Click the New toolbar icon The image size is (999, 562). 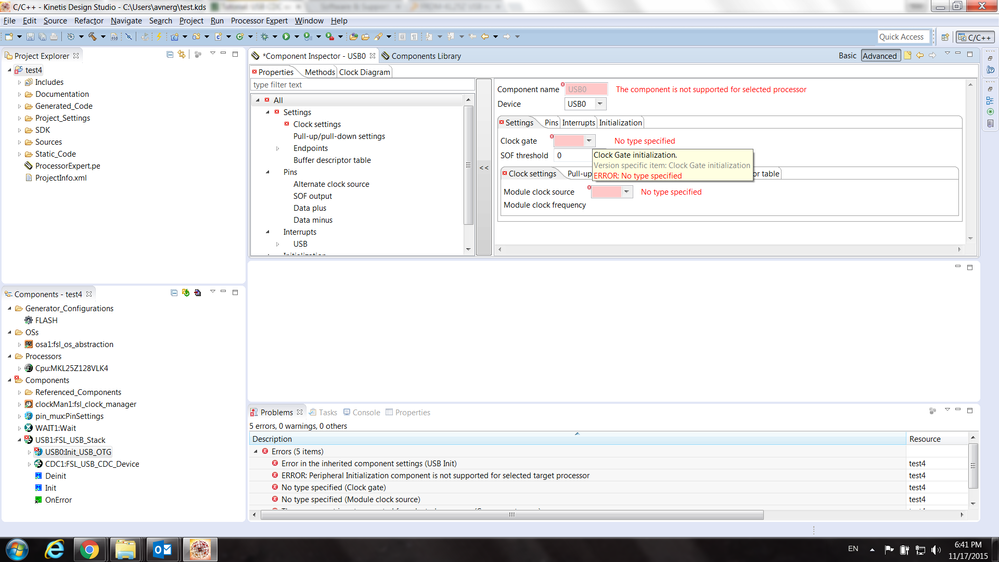9,37
